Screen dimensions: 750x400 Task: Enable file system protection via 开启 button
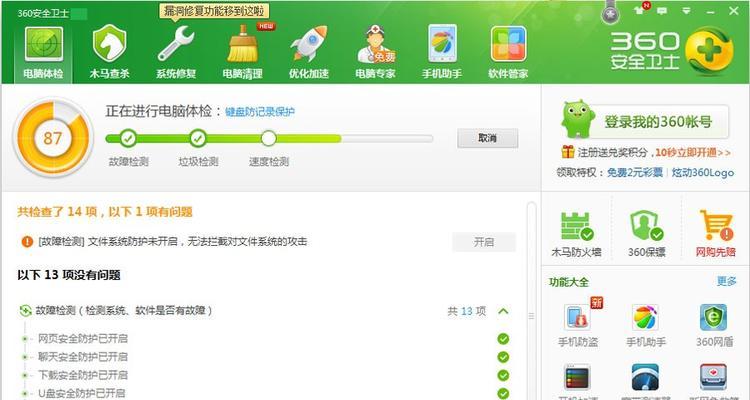[x=484, y=242]
